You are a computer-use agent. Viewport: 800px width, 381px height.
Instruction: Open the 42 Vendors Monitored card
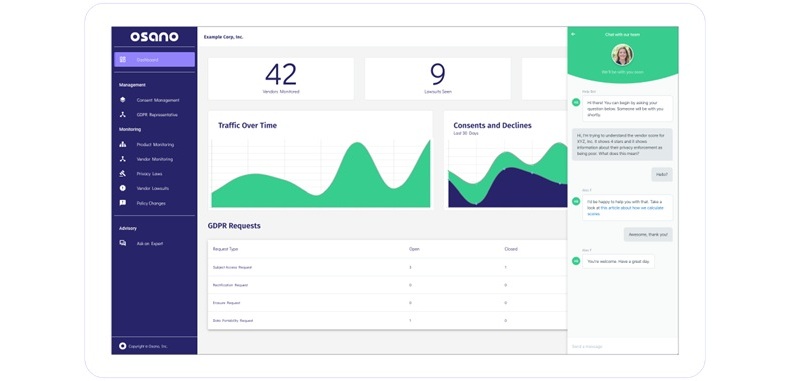coord(281,79)
